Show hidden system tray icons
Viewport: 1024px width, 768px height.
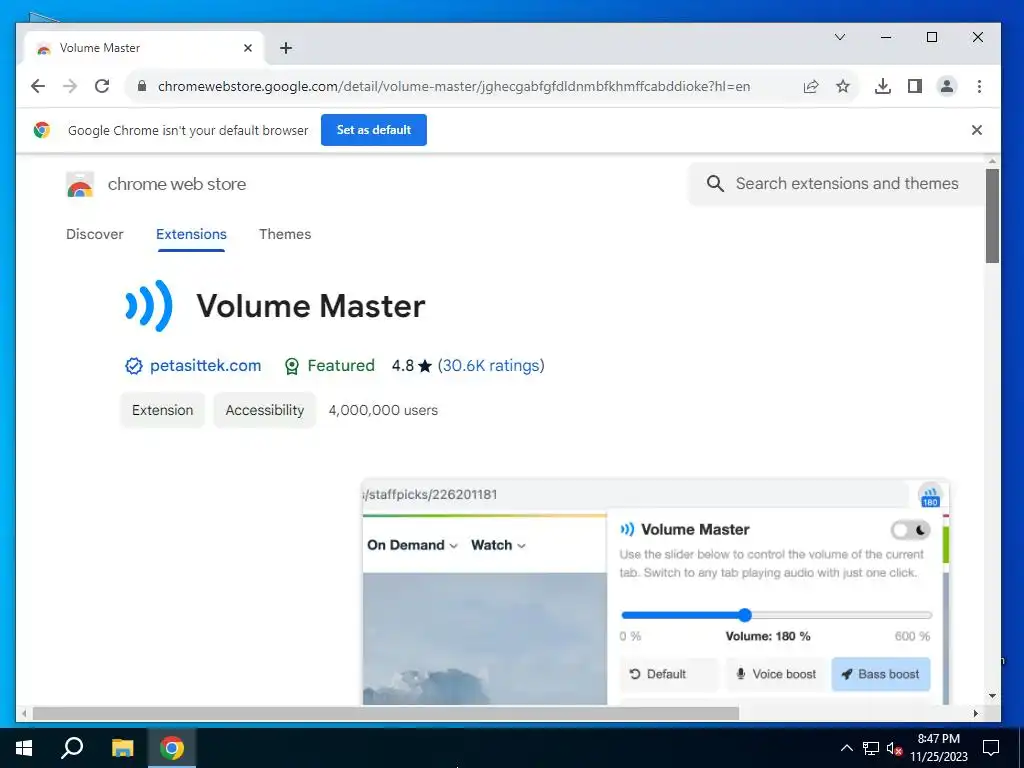click(x=846, y=748)
